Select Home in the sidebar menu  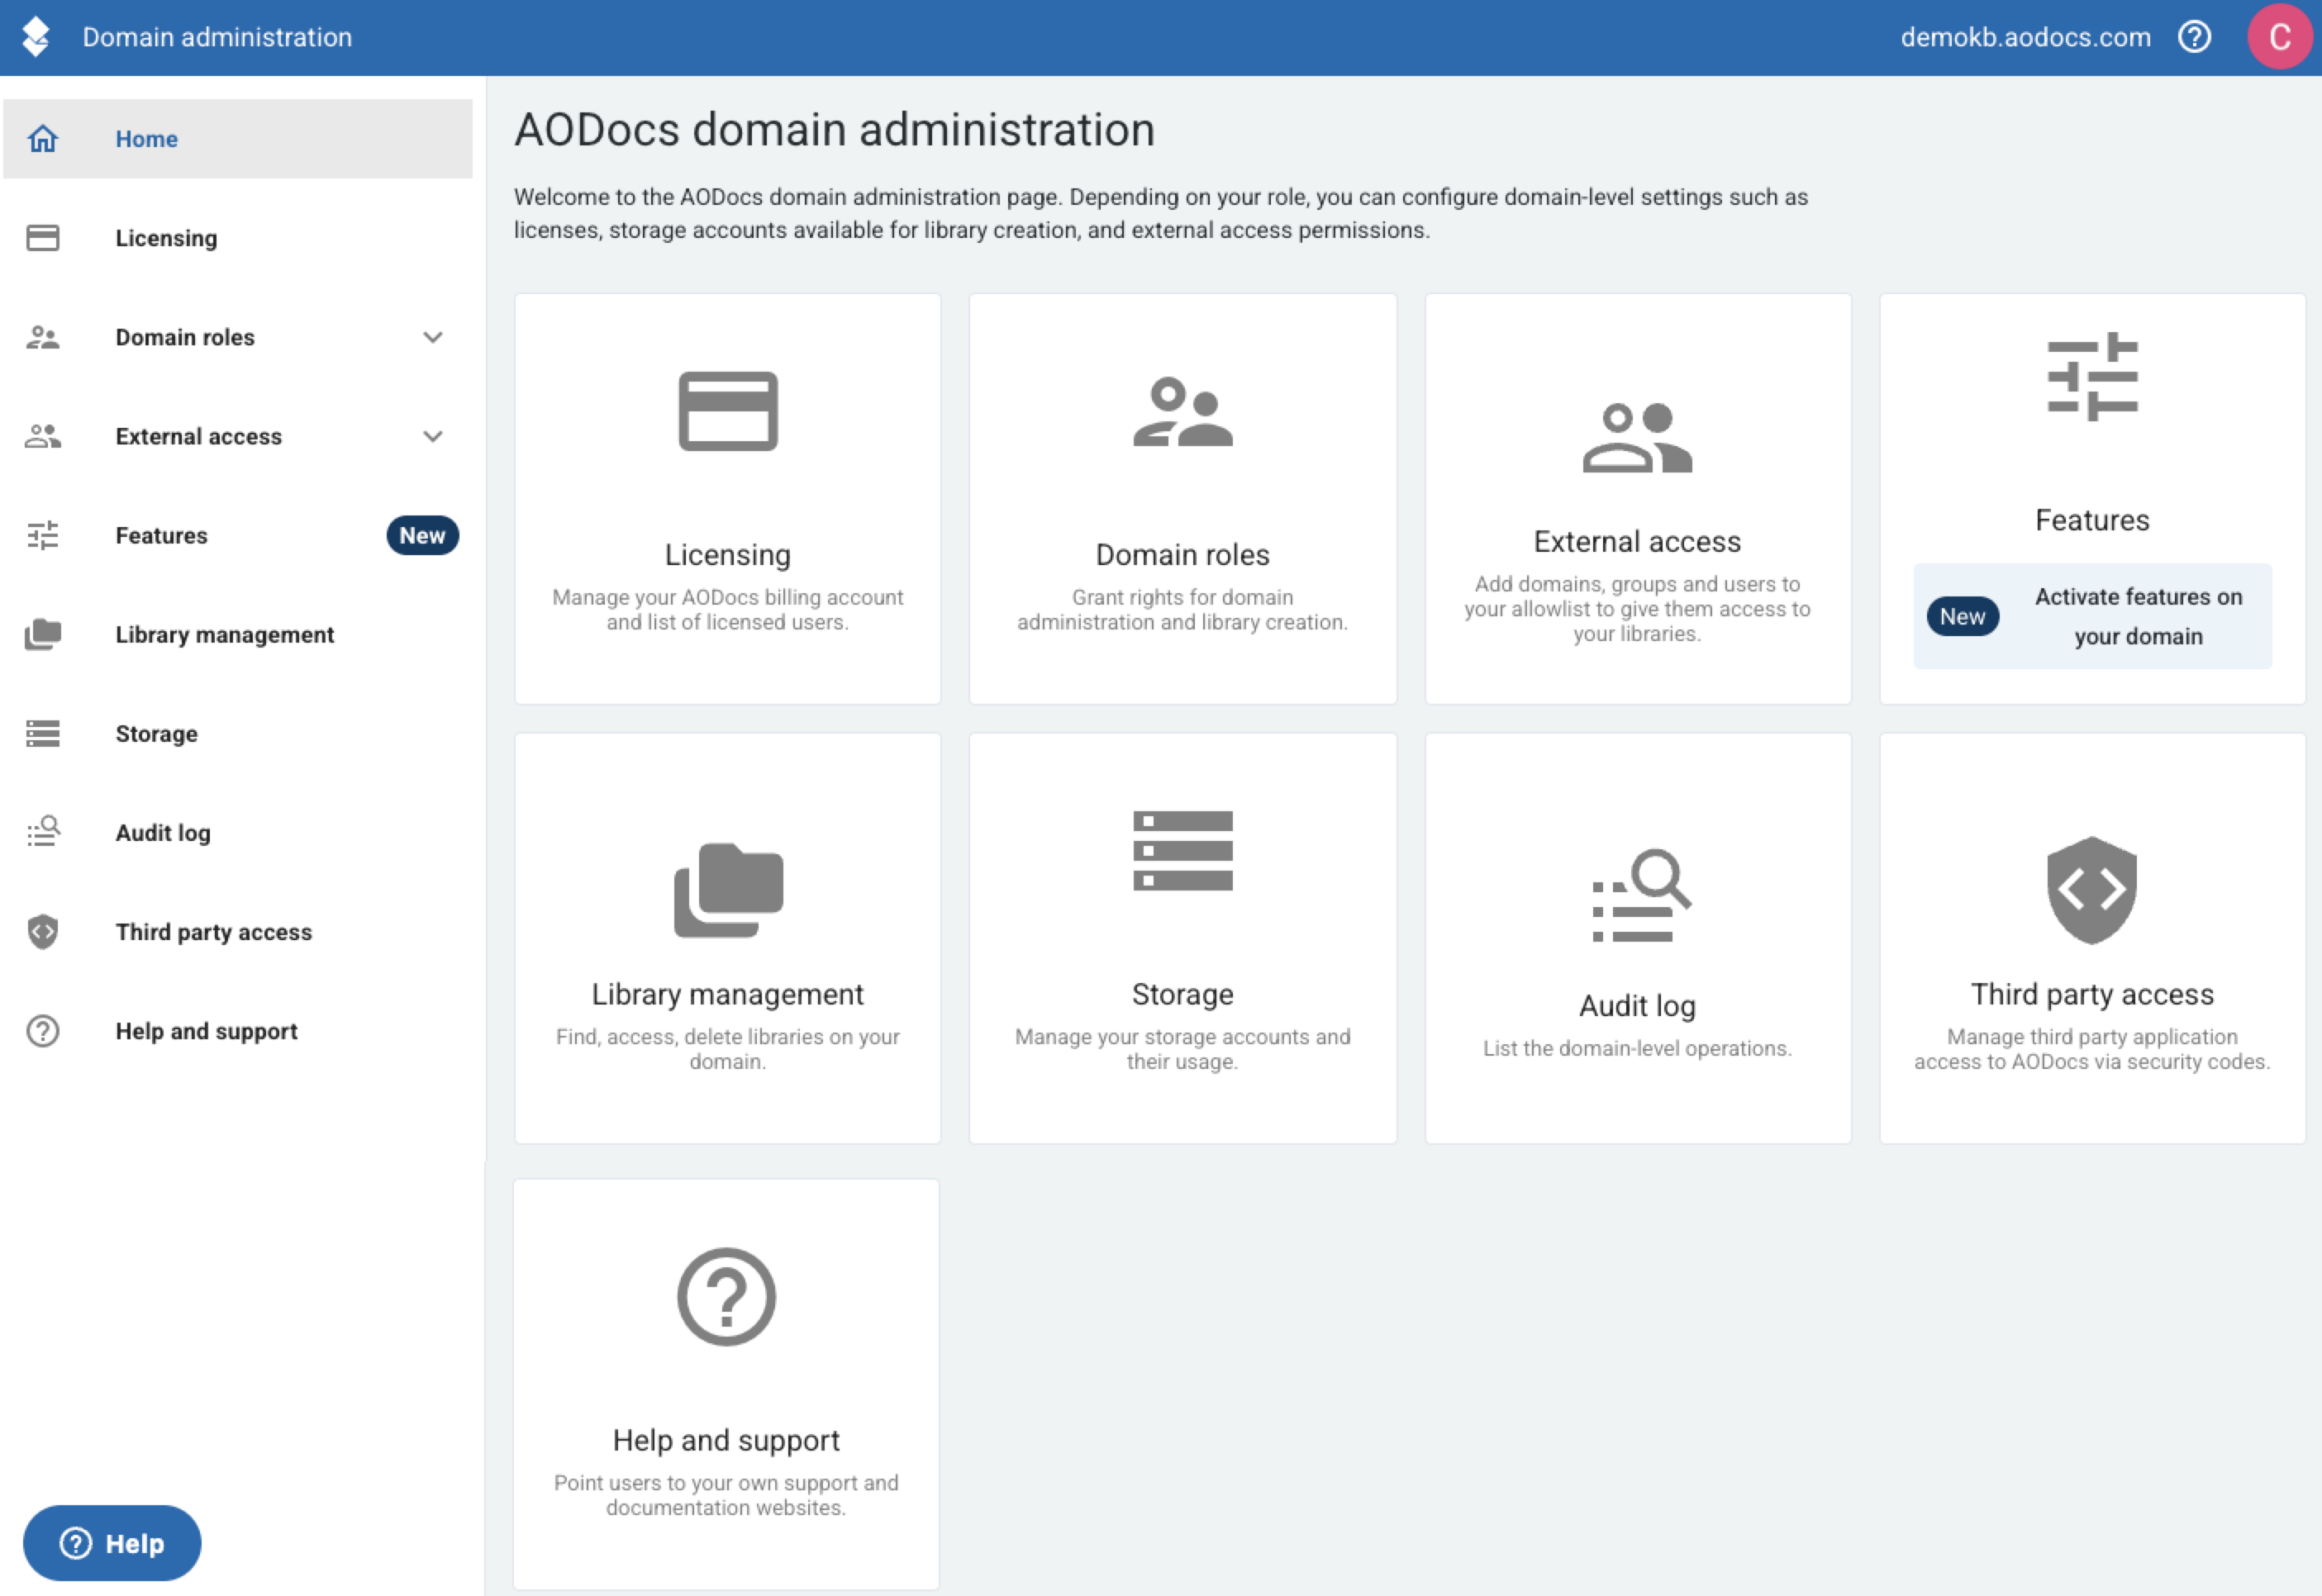pos(238,138)
